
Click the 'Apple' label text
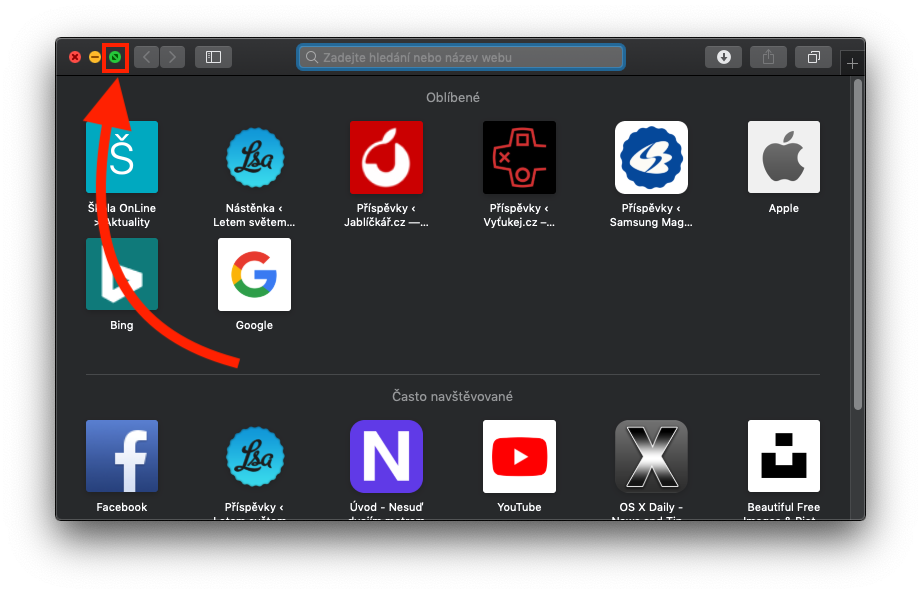click(784, 208)
